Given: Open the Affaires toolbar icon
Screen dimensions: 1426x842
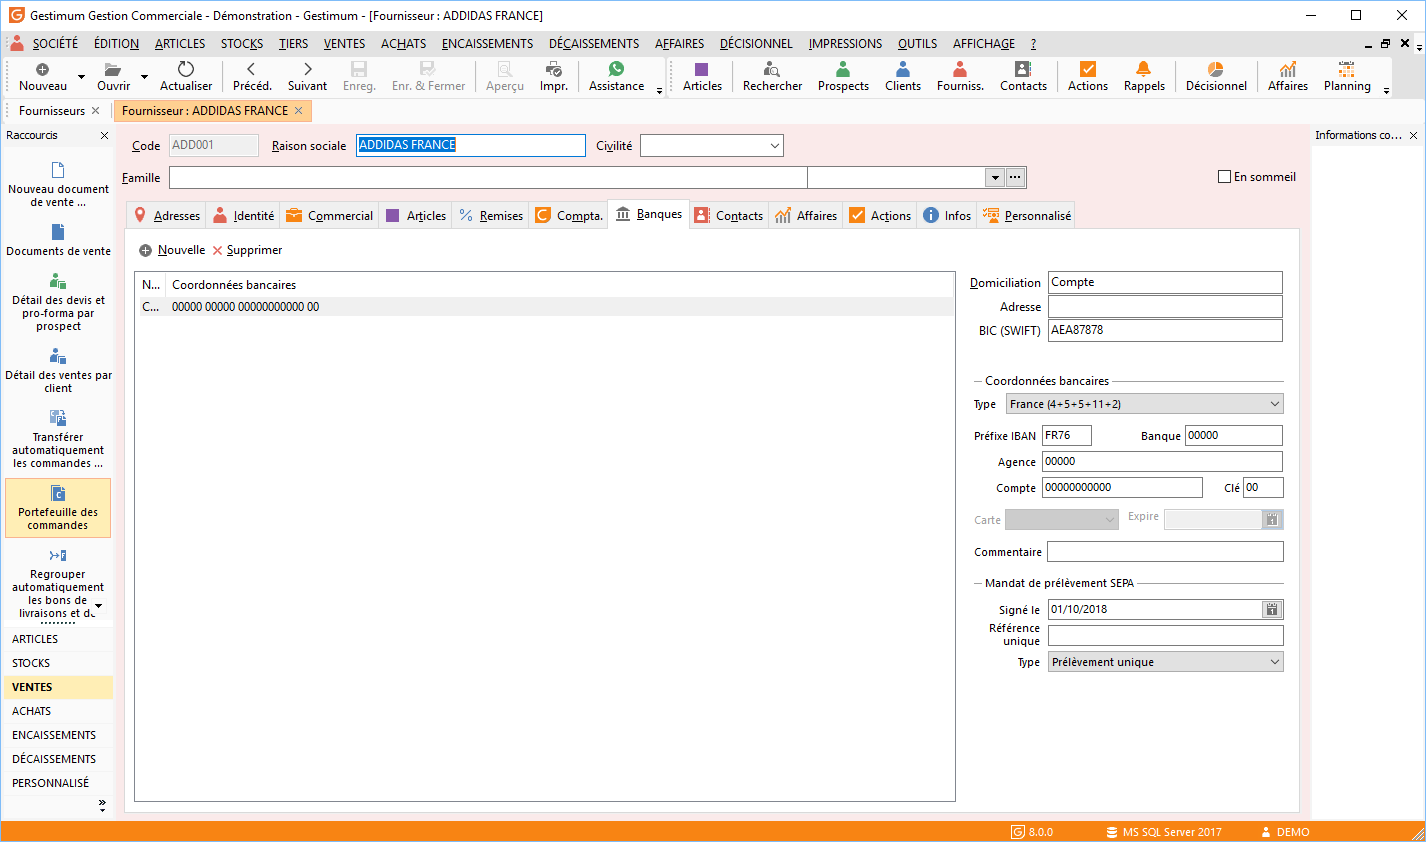Looking at the screenshot, I should (1288, 77).
